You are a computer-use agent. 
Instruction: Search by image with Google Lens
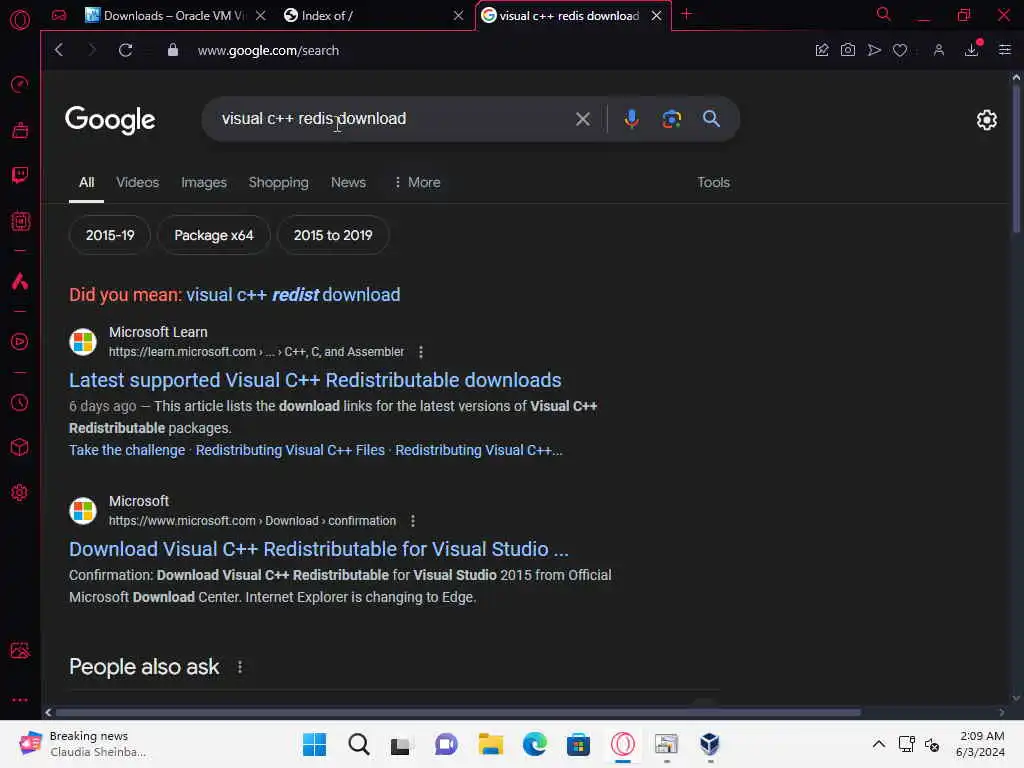(671, 119)
